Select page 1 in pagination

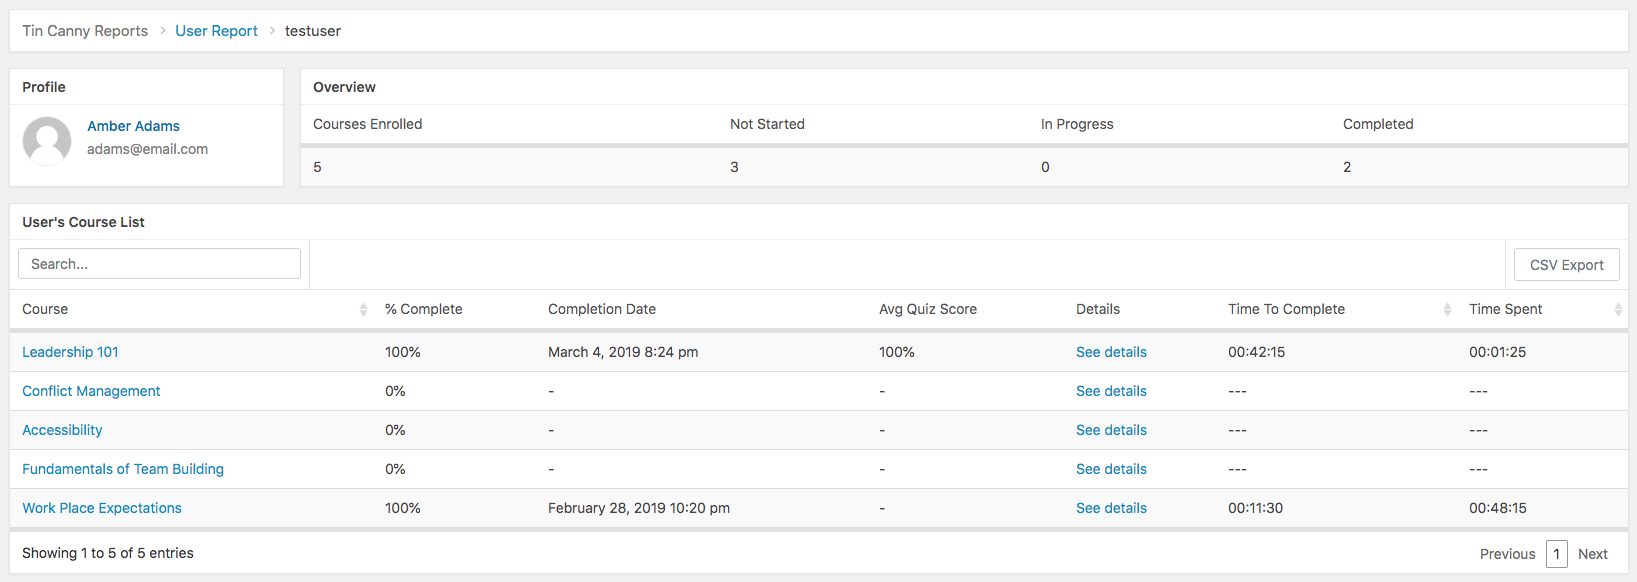tap(1556, 554)
